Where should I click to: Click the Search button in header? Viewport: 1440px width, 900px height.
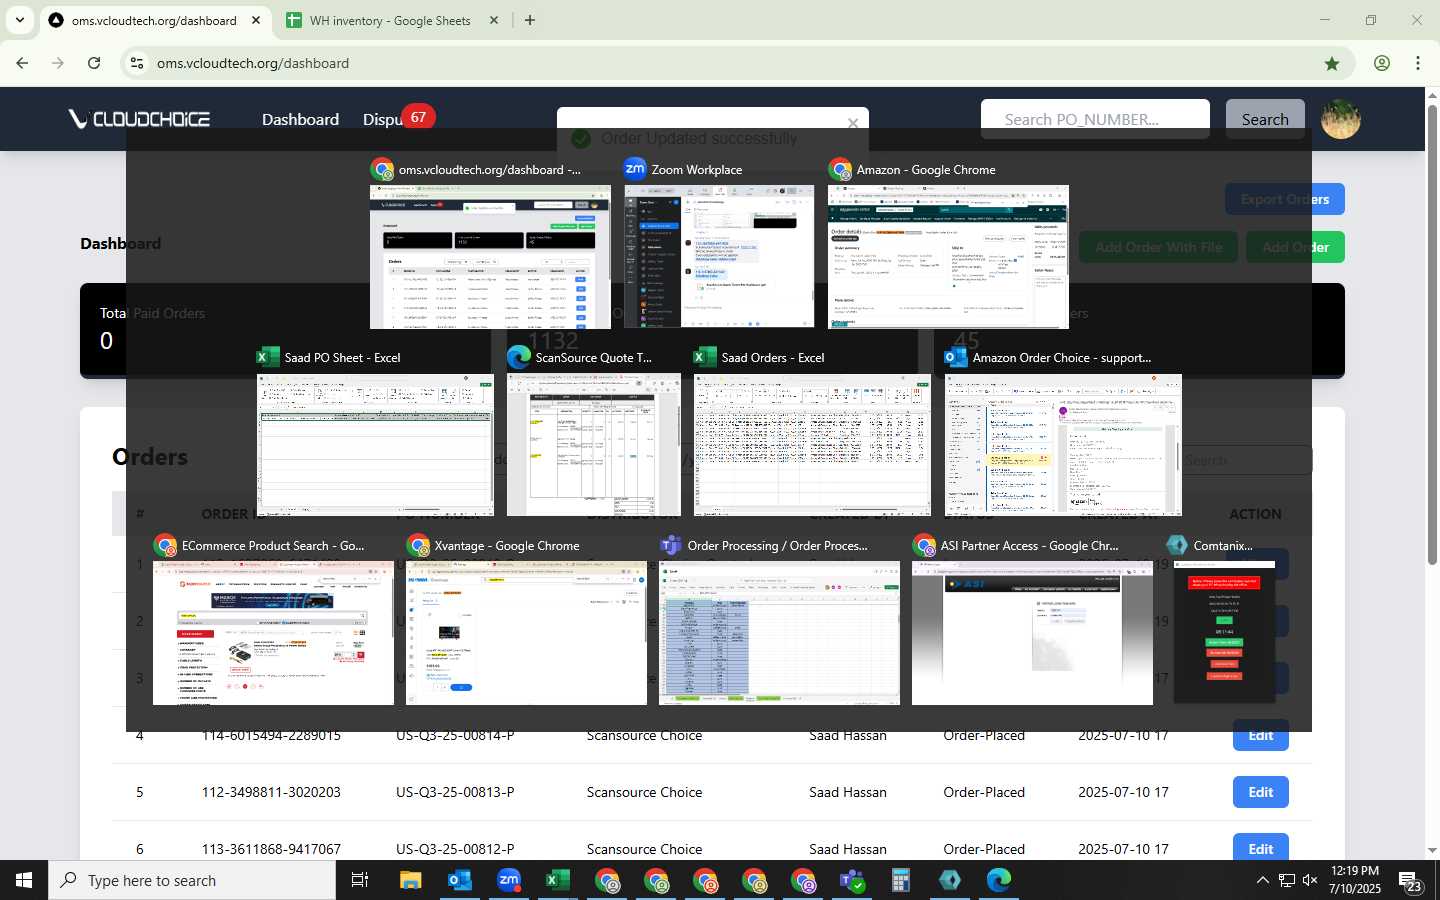pos(1265,119)
